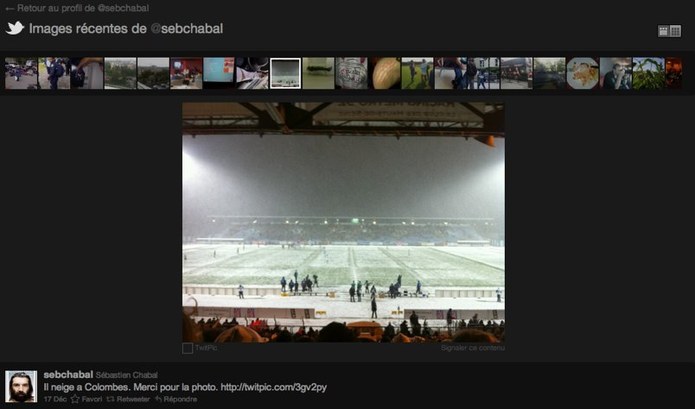Viewport: 695px width, 409px height.
Task: Select the man with camera thumbnail
Action: click(616, 73)
